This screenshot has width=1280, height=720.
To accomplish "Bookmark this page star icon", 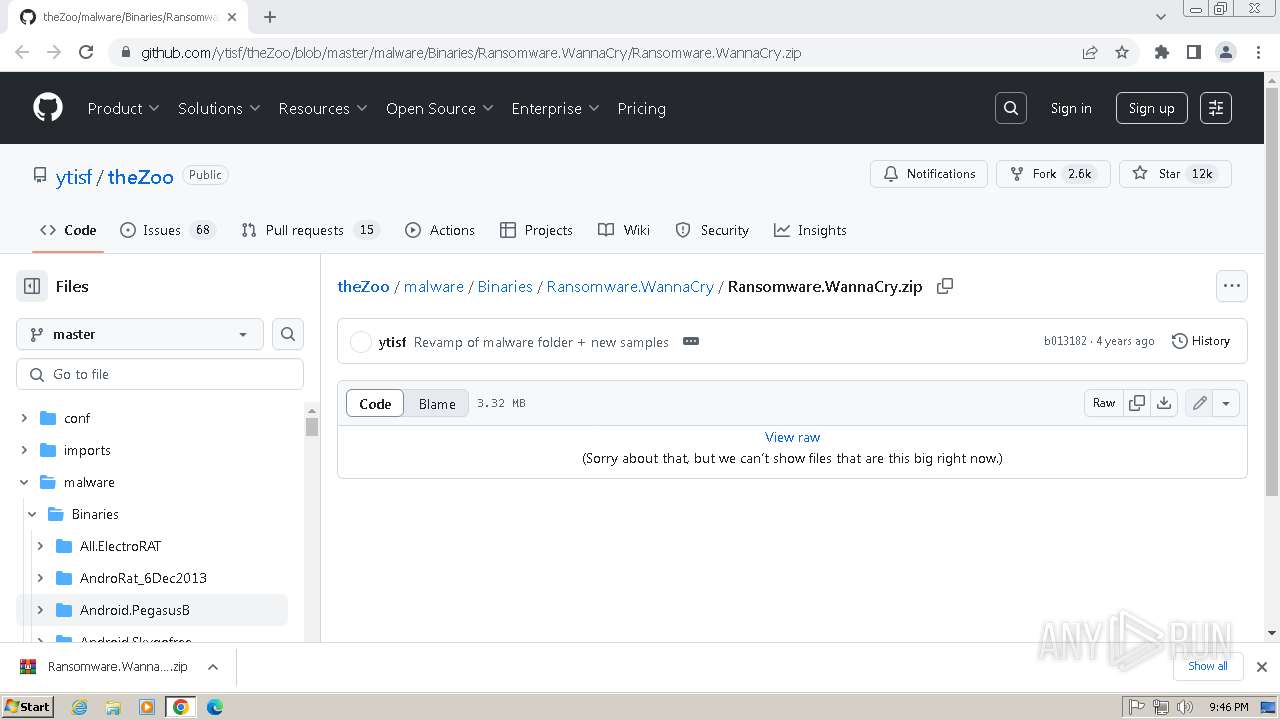I will (1122, 52).
